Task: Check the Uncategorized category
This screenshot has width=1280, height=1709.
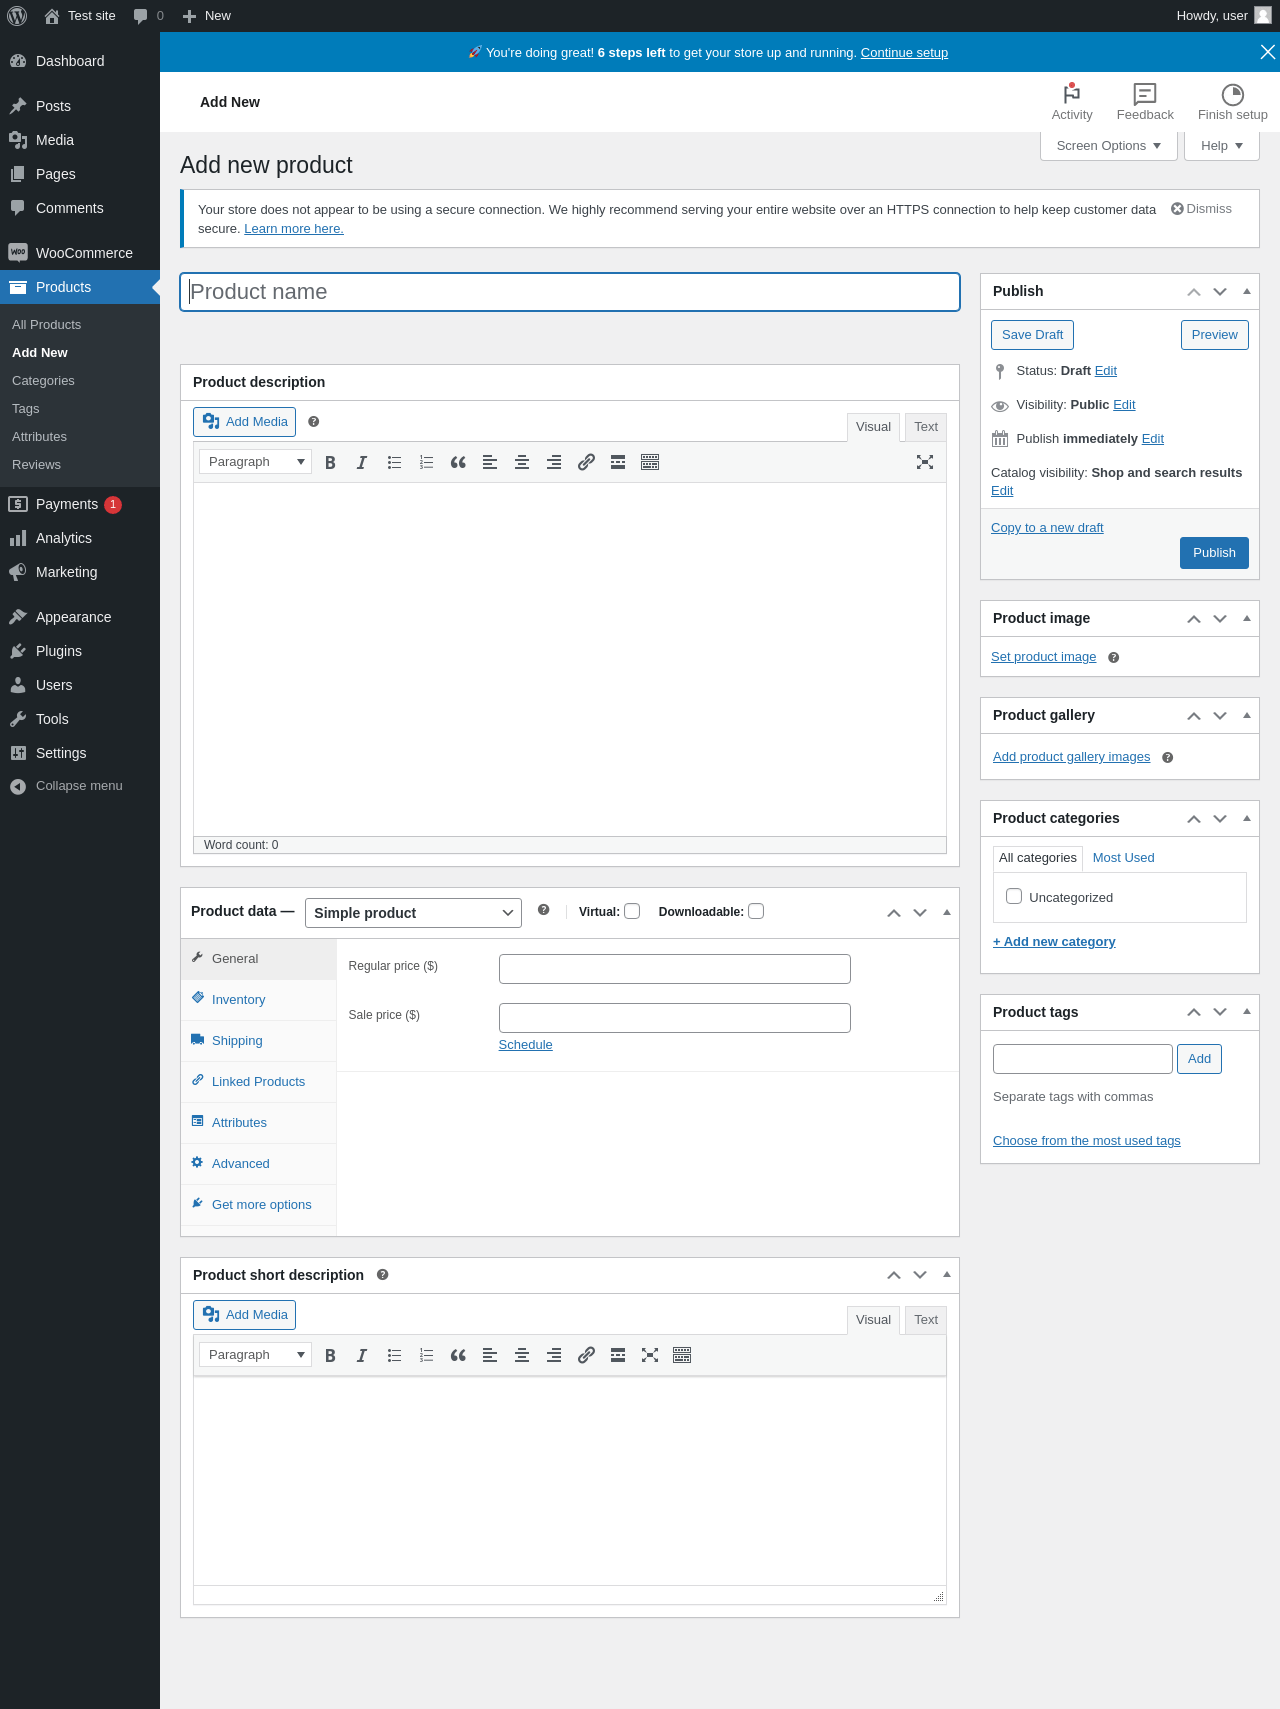Action: [x=1014, y=896]
